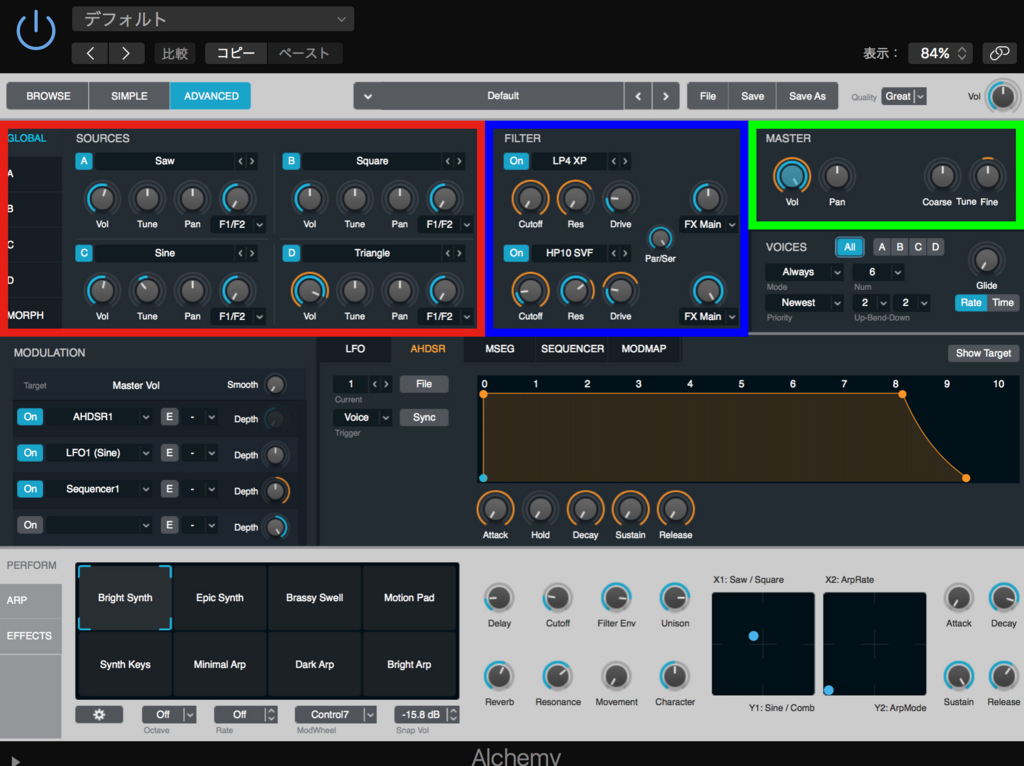The image size is (1024, 766).
Task: Click the blue dot in X1 Saw/Square pad
Action: [753, 635]
